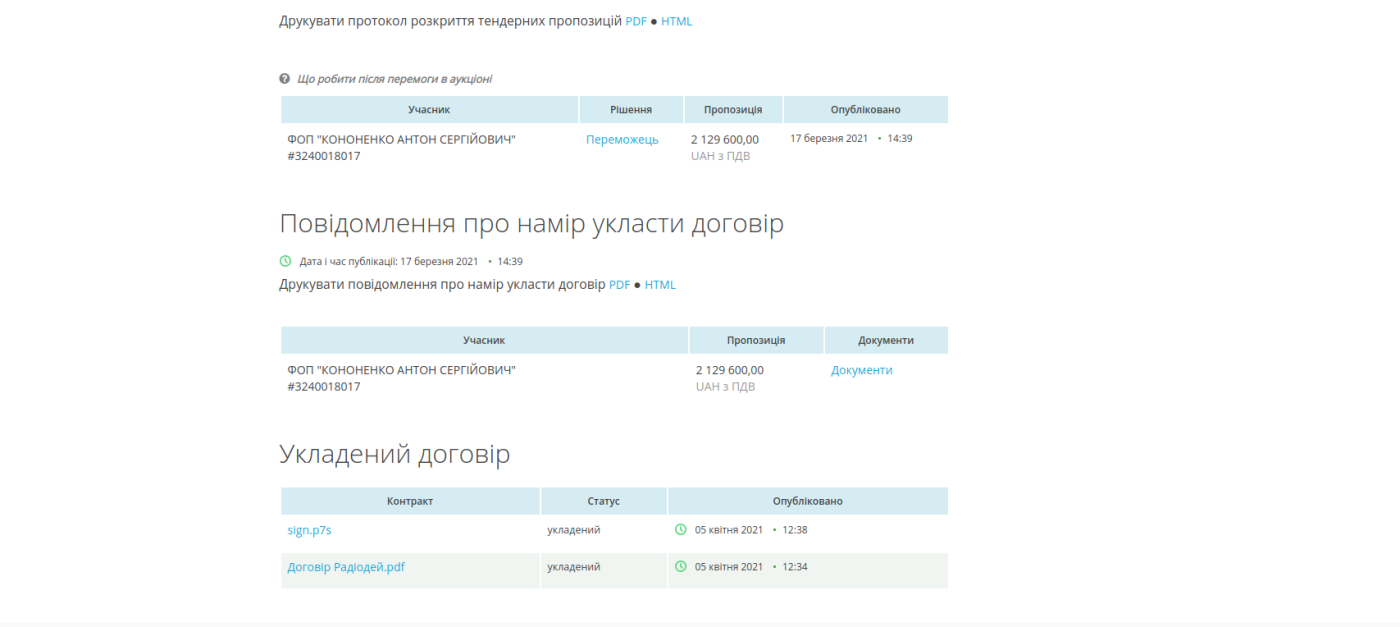Select the date '17 березня 2021' in the winner row
Viewport: 1400px width, 627px height.
tap(829, 139)
